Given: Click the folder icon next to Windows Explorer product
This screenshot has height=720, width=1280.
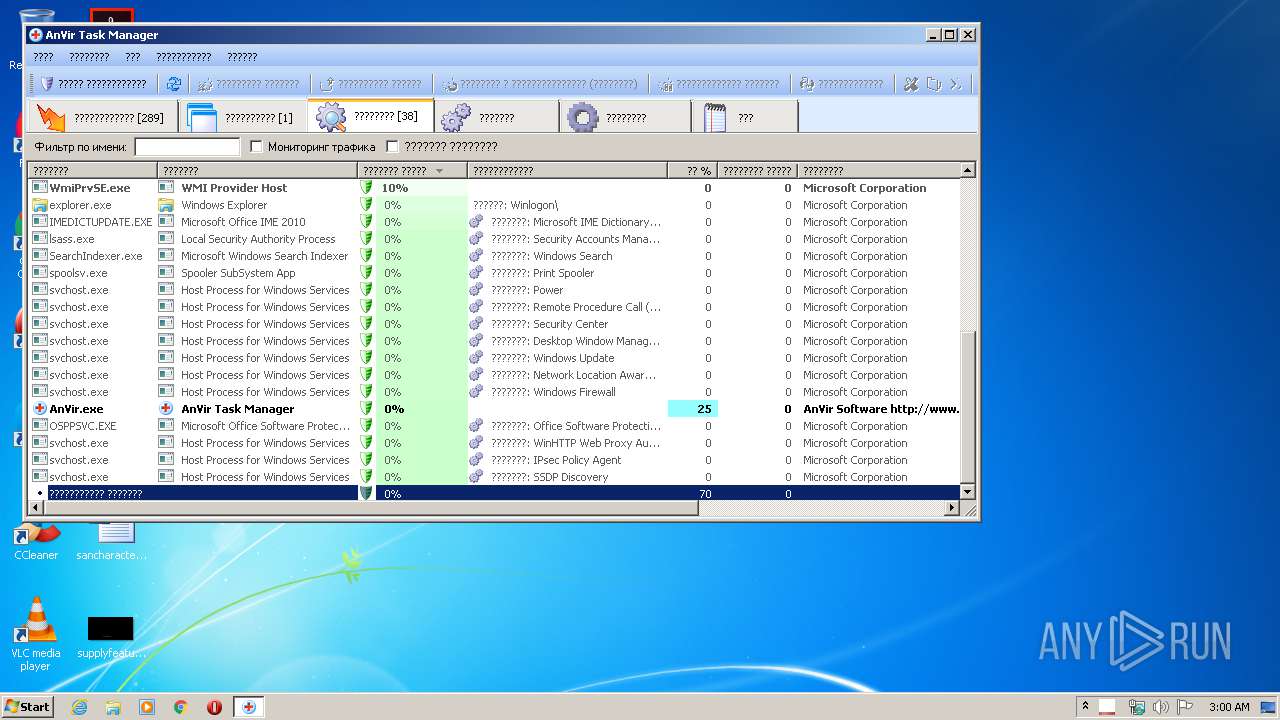Looking at the screenshot, I should 166,205.
